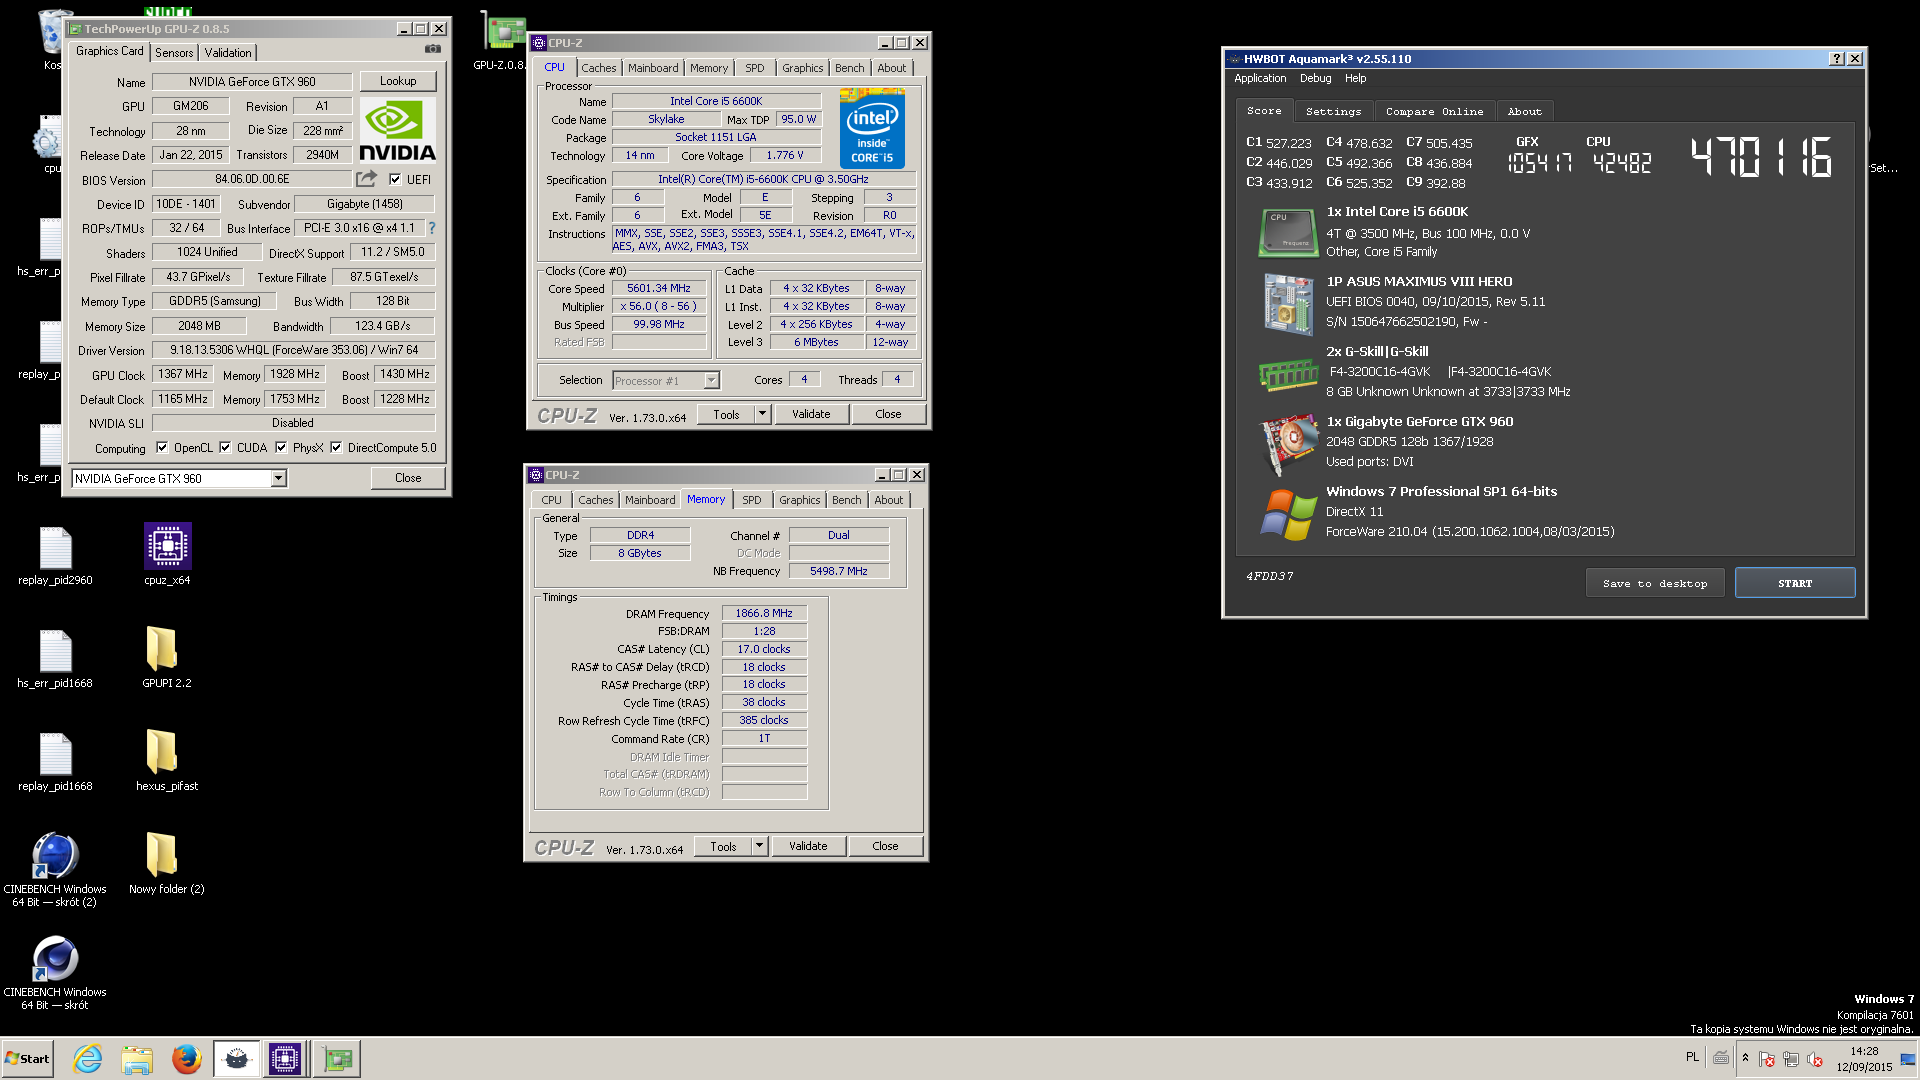Open the replay_pid2960 file icon
Viewport: 1920px width, 1080px height.
(x=55, y=554)
